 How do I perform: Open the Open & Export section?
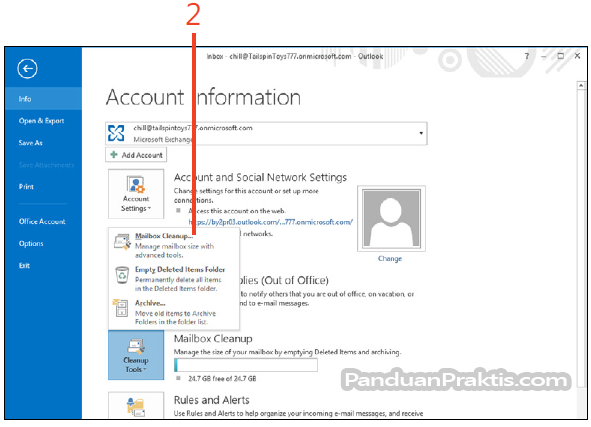41,121
